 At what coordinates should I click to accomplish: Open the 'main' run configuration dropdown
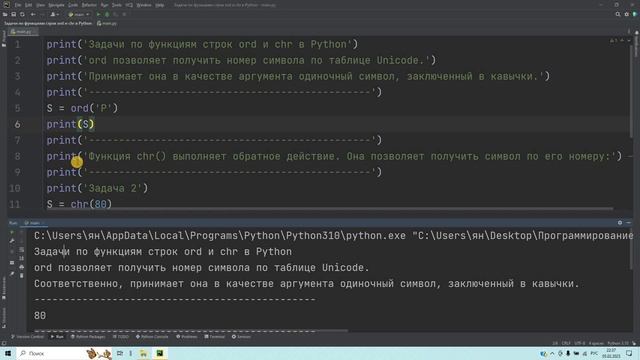(x=79, y=14)
